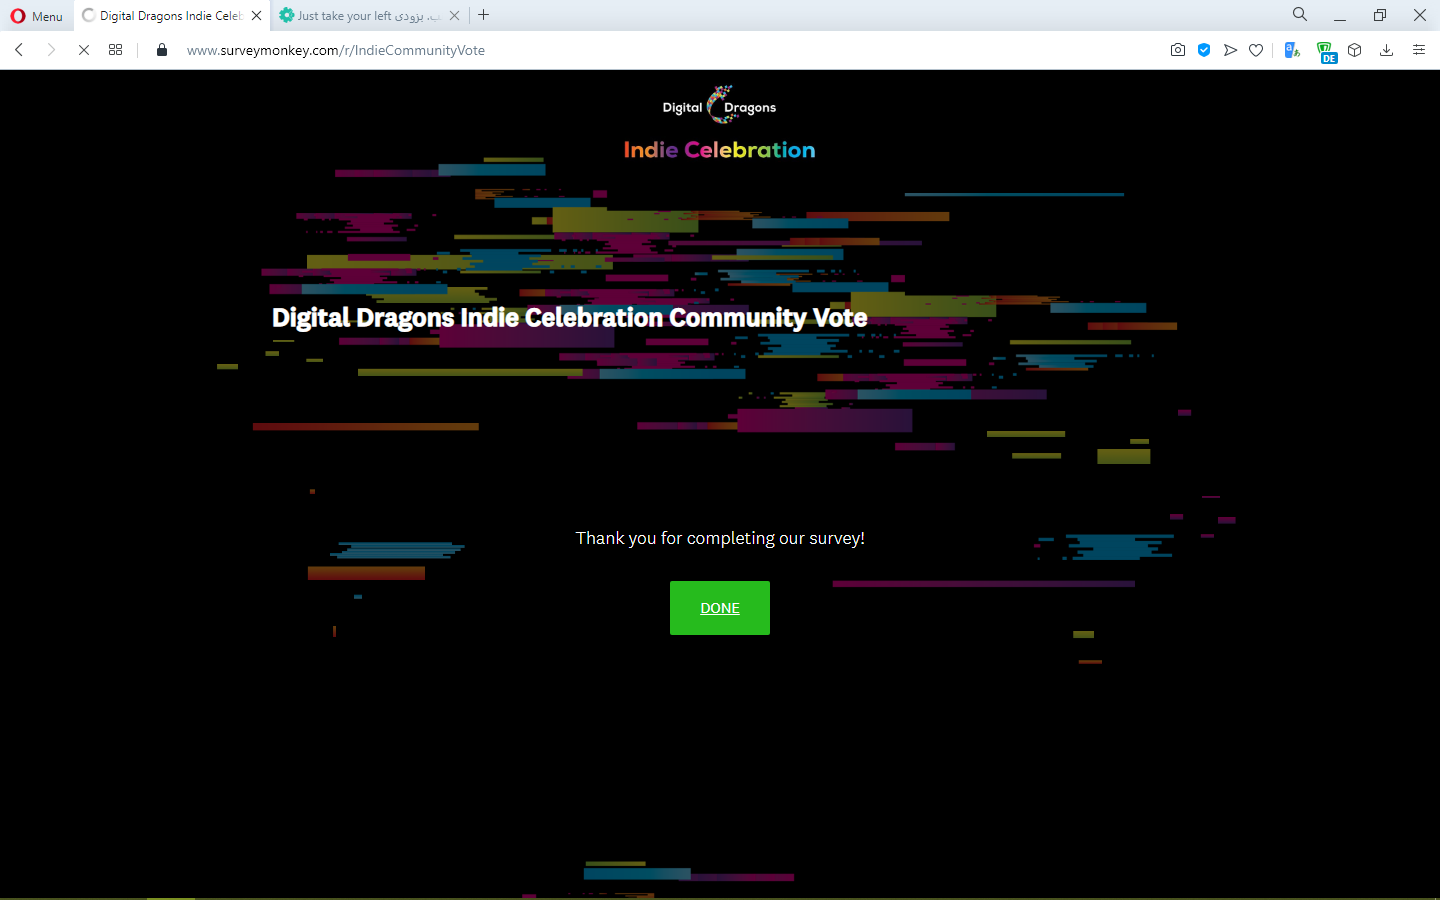
Task: Close the Just take your left tab
Action: (x=454, y=16)
